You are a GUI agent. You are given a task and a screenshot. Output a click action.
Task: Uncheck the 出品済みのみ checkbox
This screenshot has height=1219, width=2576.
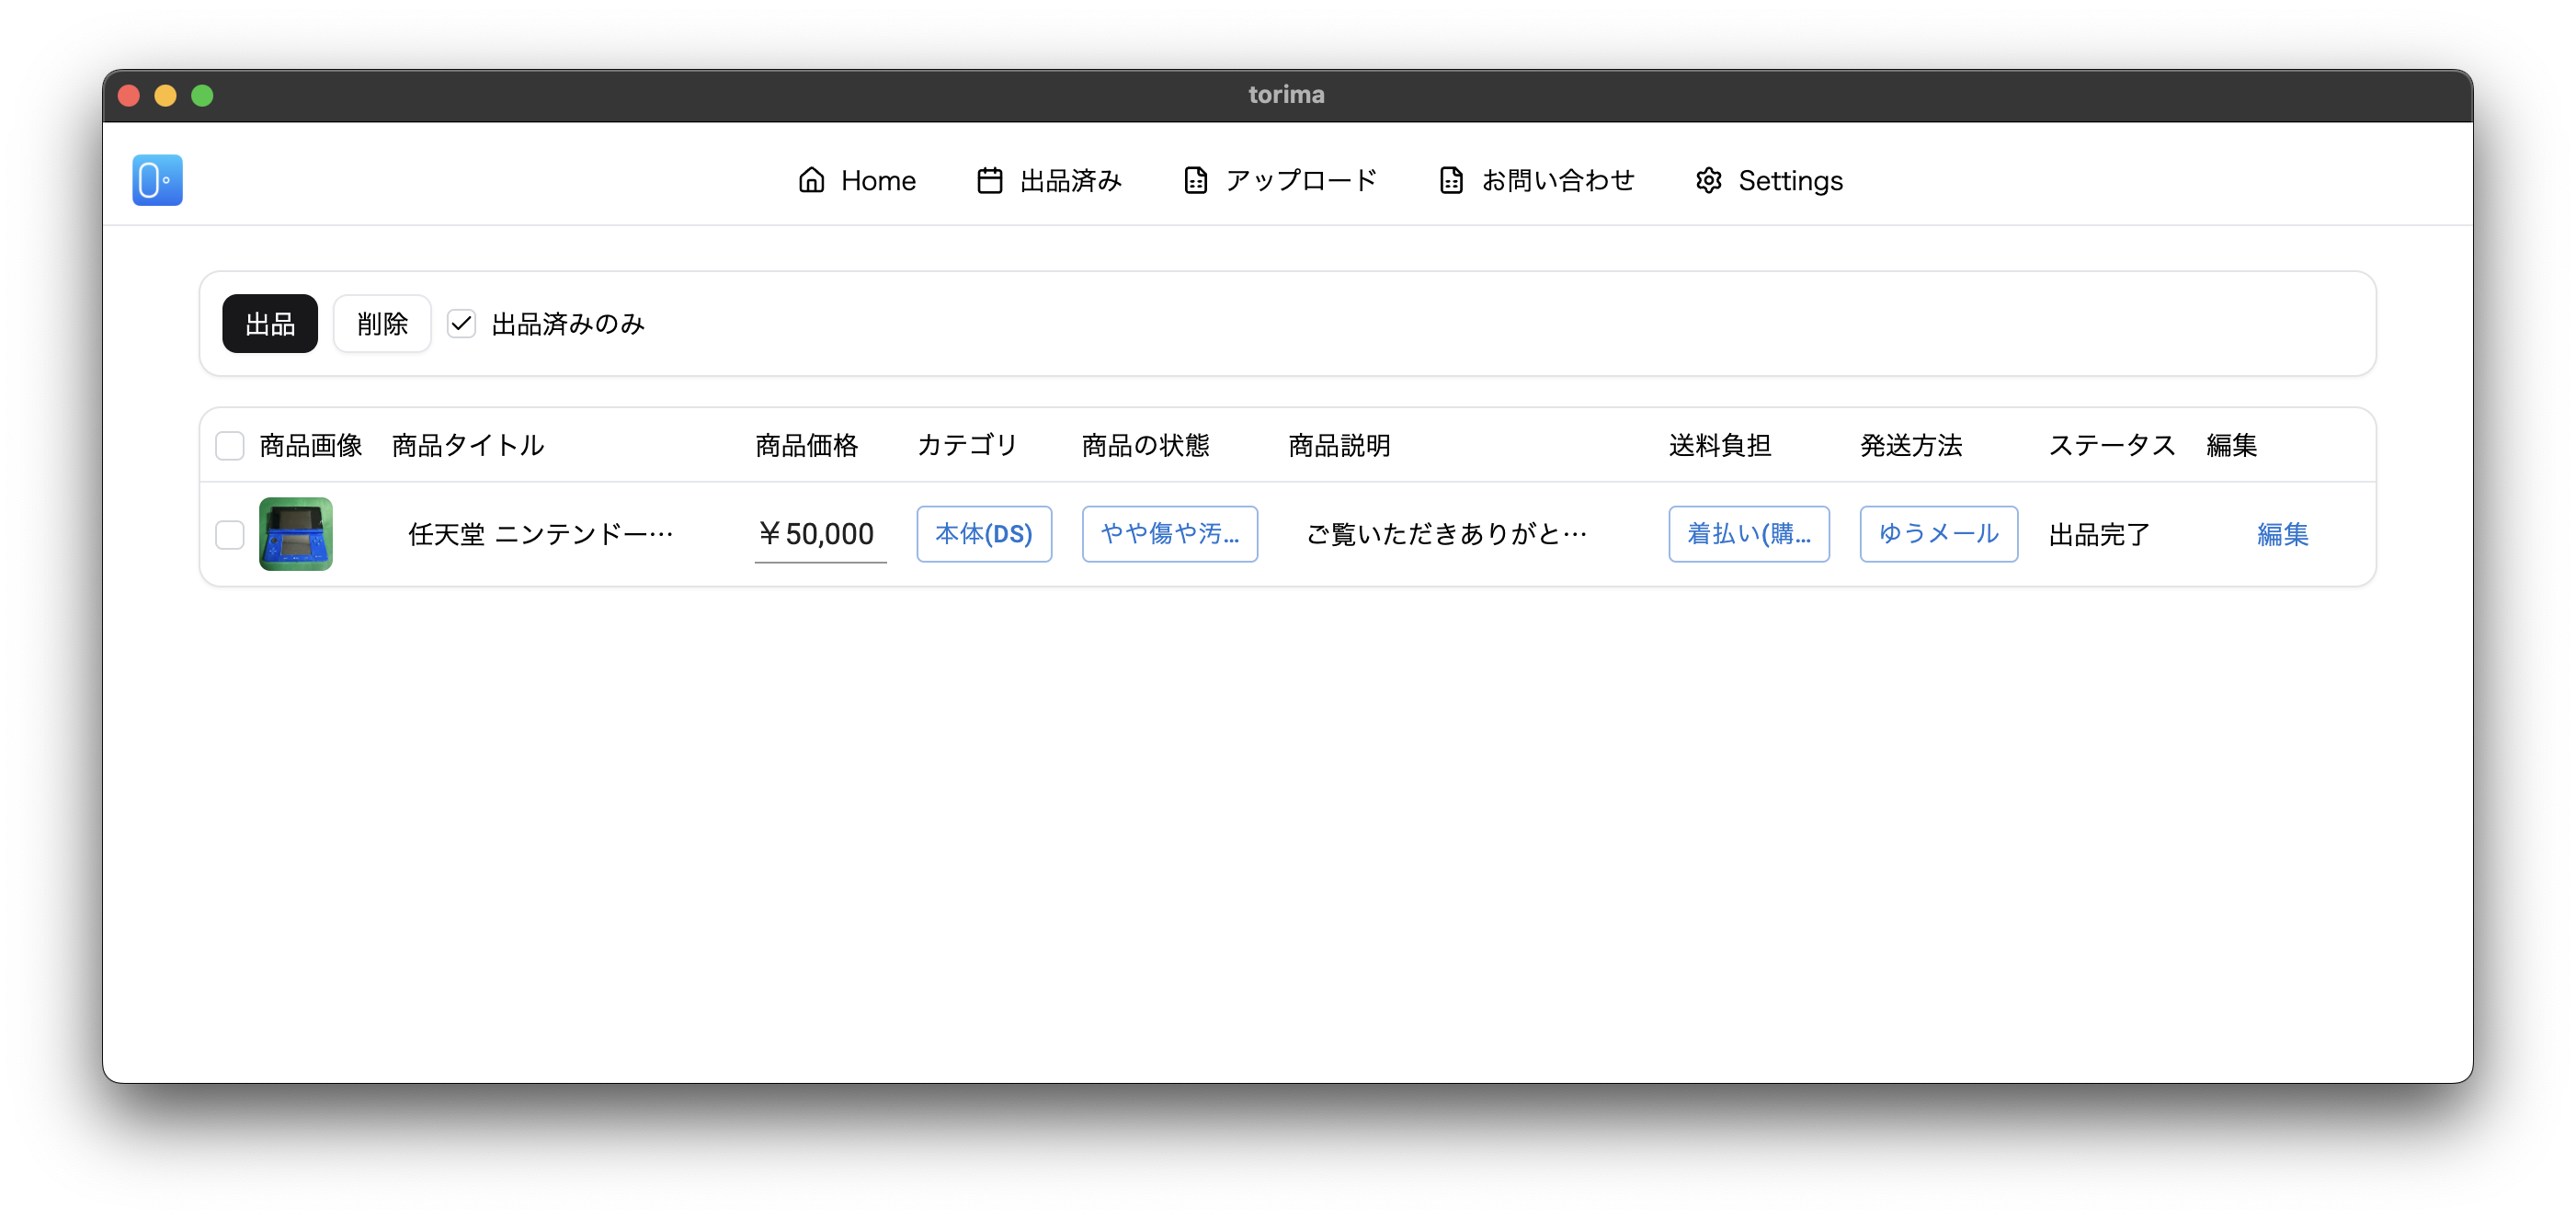click(461, 324)
